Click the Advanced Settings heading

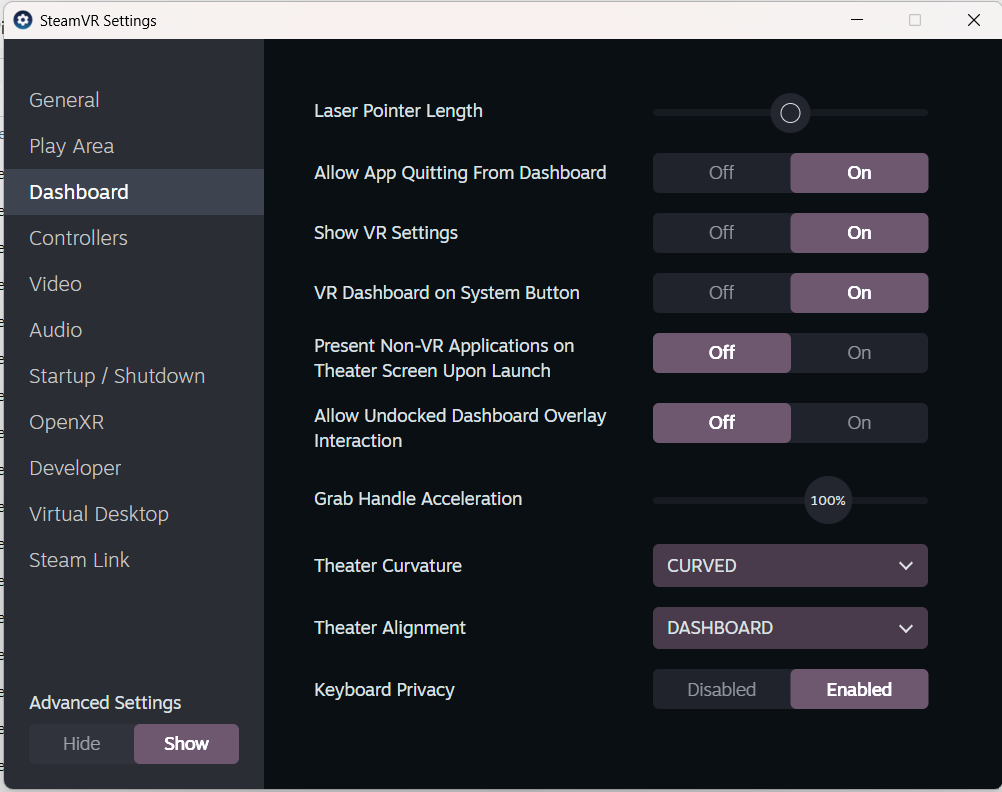(x=105, y=703)
